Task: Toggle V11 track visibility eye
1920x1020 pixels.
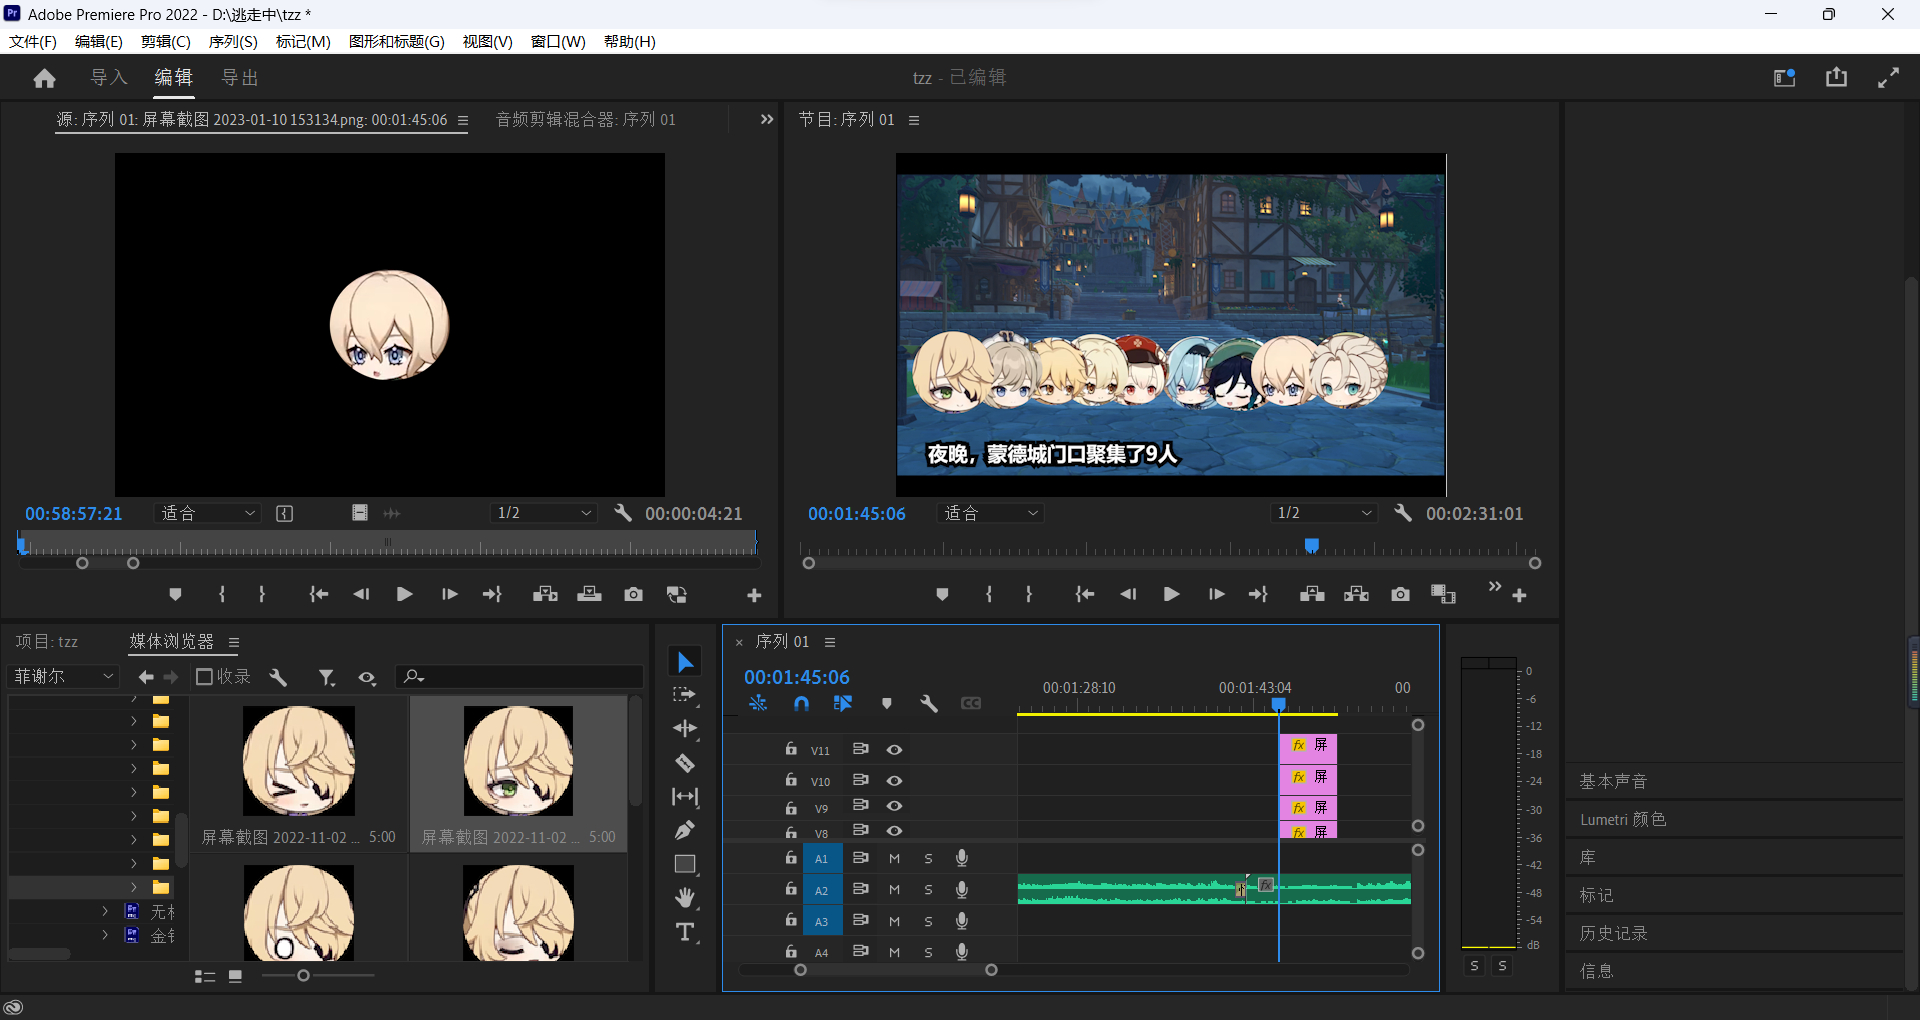Action: [x=895, y=749]
